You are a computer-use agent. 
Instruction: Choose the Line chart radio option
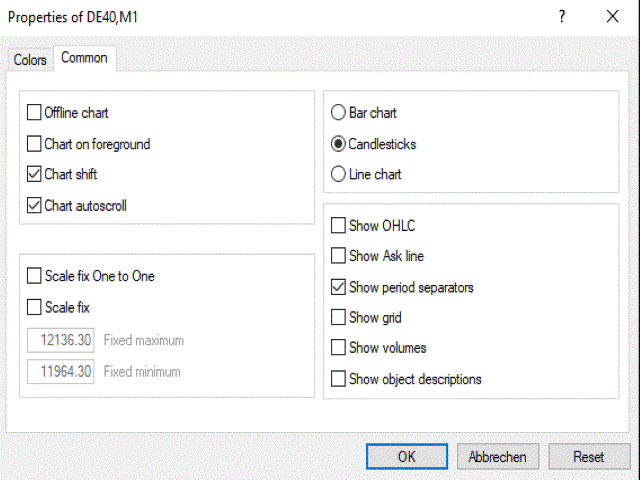tap(338, 174)
